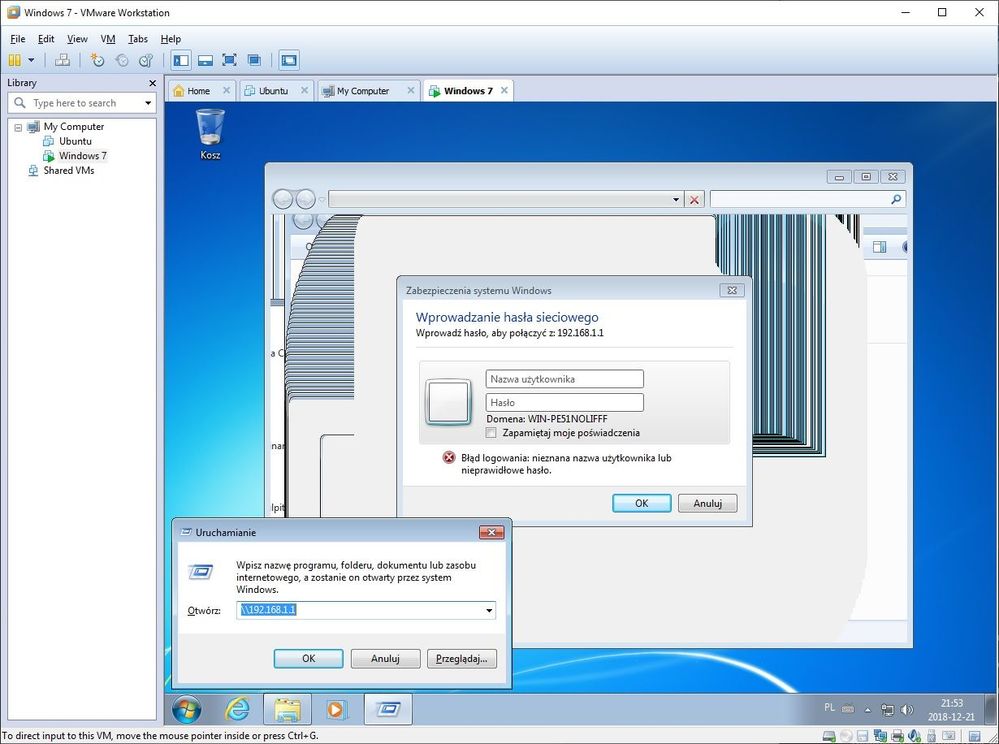Toggle the thumbnail bar view button
Image resolution: width=999 pixels, height=744 pixels.
click(205, 60)
